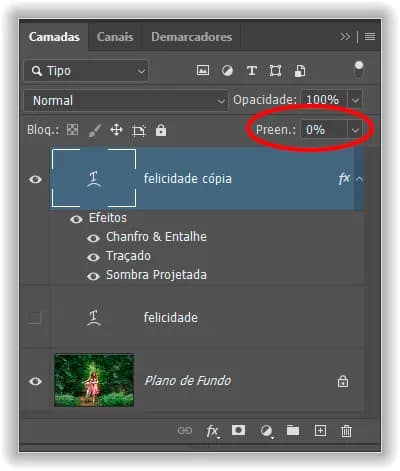Viewport: 400px width, 471px height.
Task: Delete layer with trash icon
Action: click(x=346, y=431)
